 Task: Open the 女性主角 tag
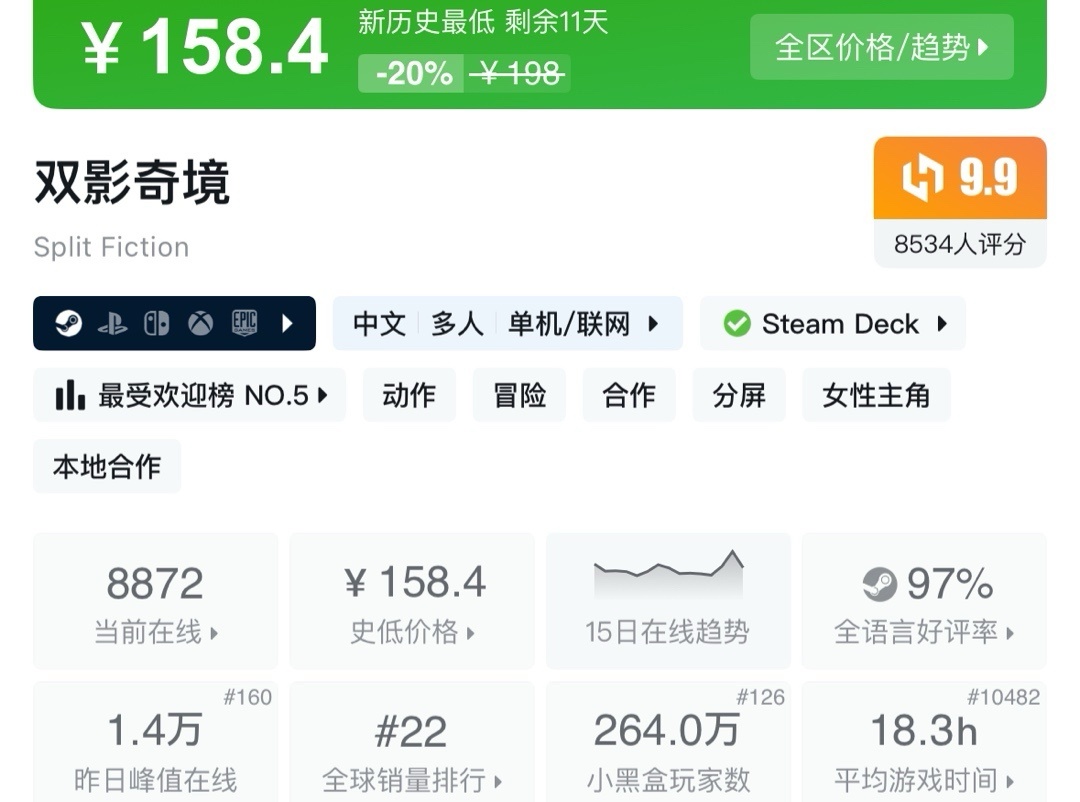click(x=876, y=395)
